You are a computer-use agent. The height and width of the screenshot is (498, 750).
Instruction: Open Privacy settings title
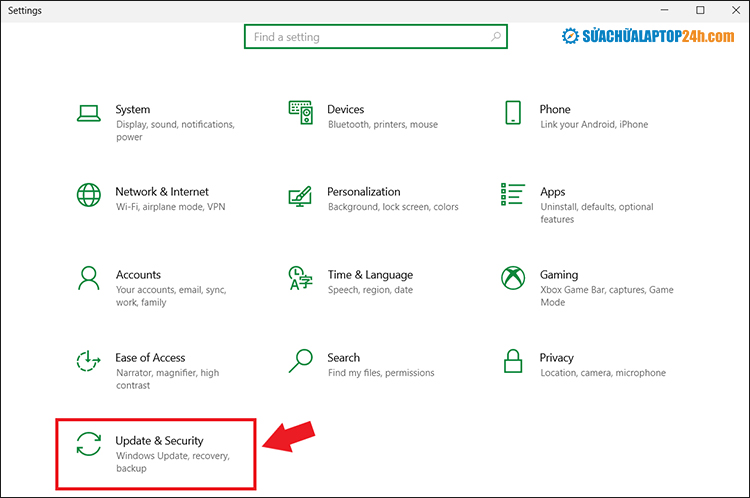click(556, 358)
